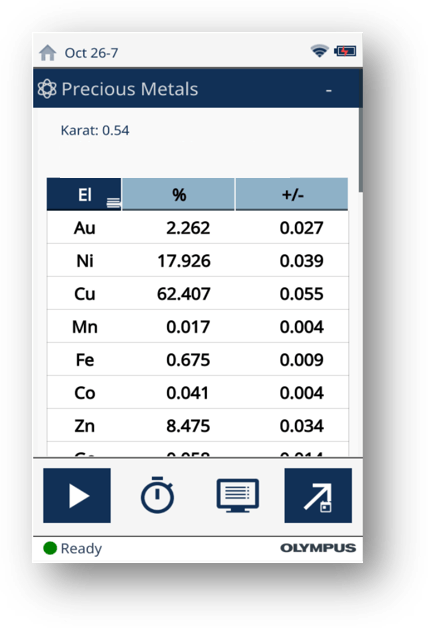
Task: Click the green Ready status indicator
Action: pyautogui.click(x=50, y=548)
